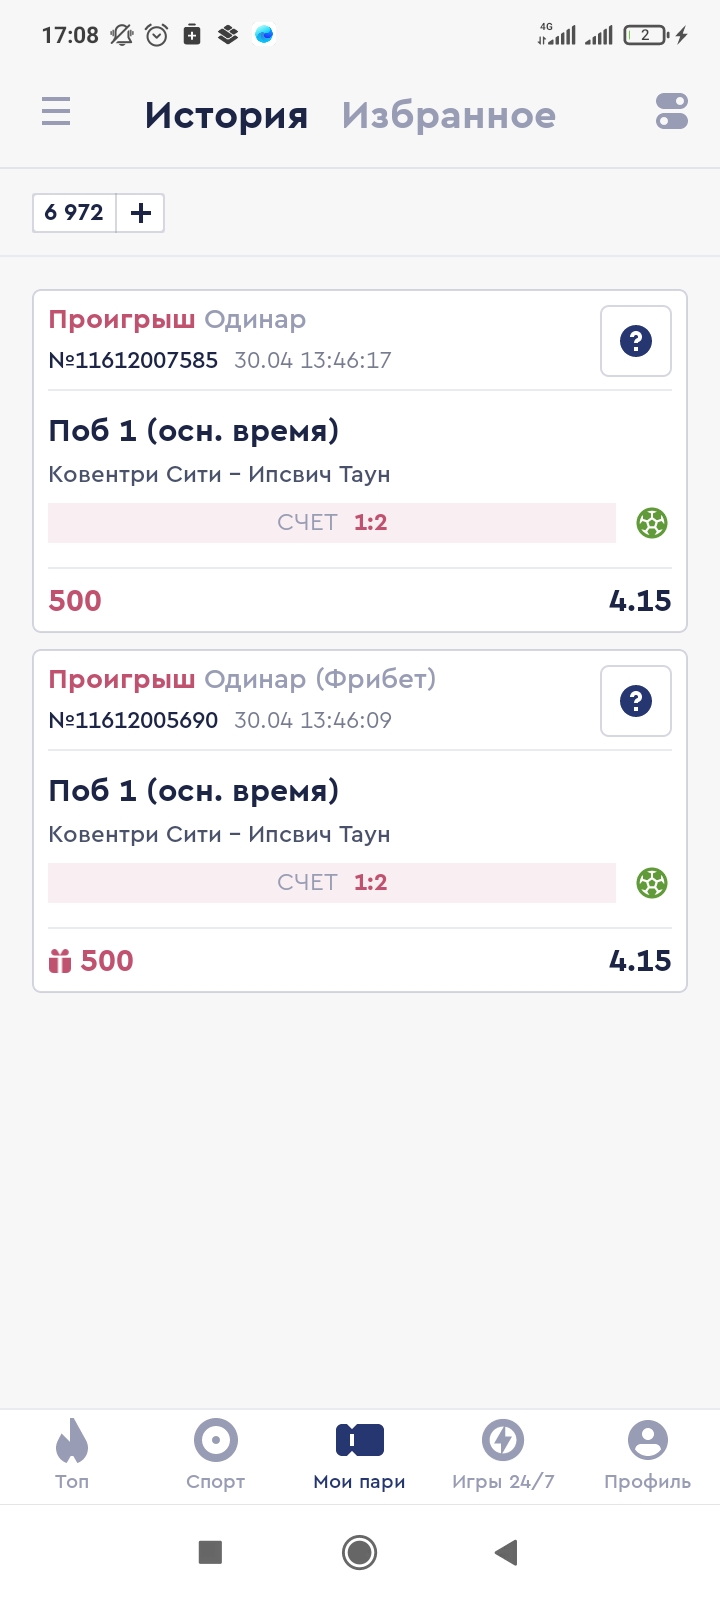Tap the plus button to add funds
This screenshot has width=720, height=1600.
pyautogui.click(x=141, y=213)
